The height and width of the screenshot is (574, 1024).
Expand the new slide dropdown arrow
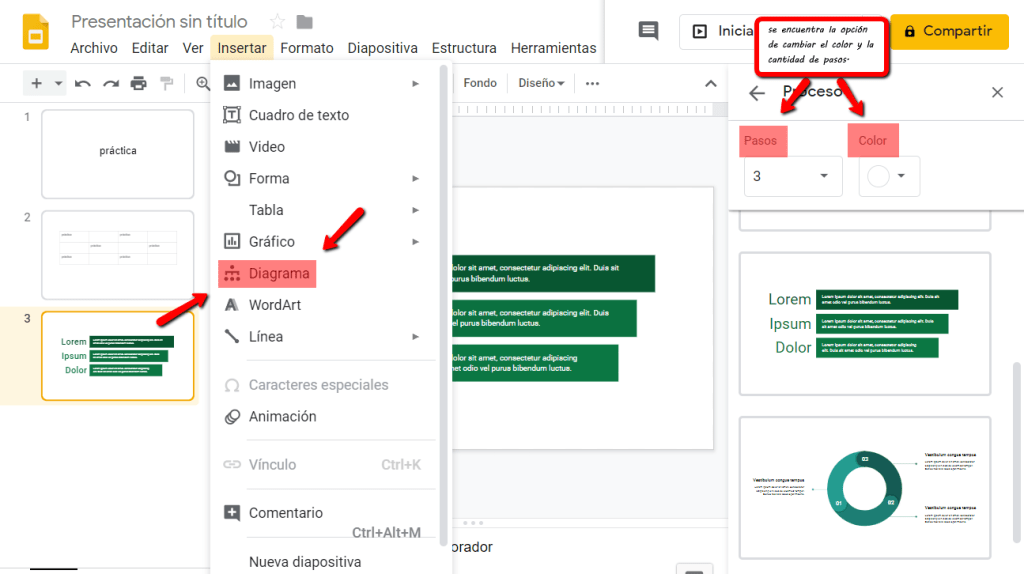[x=59, y=84]
